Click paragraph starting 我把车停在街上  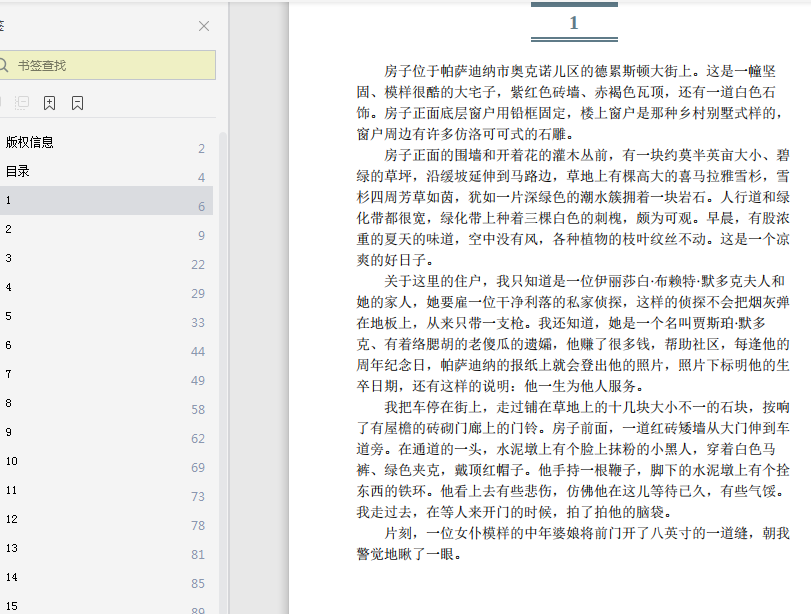[573, 460]
